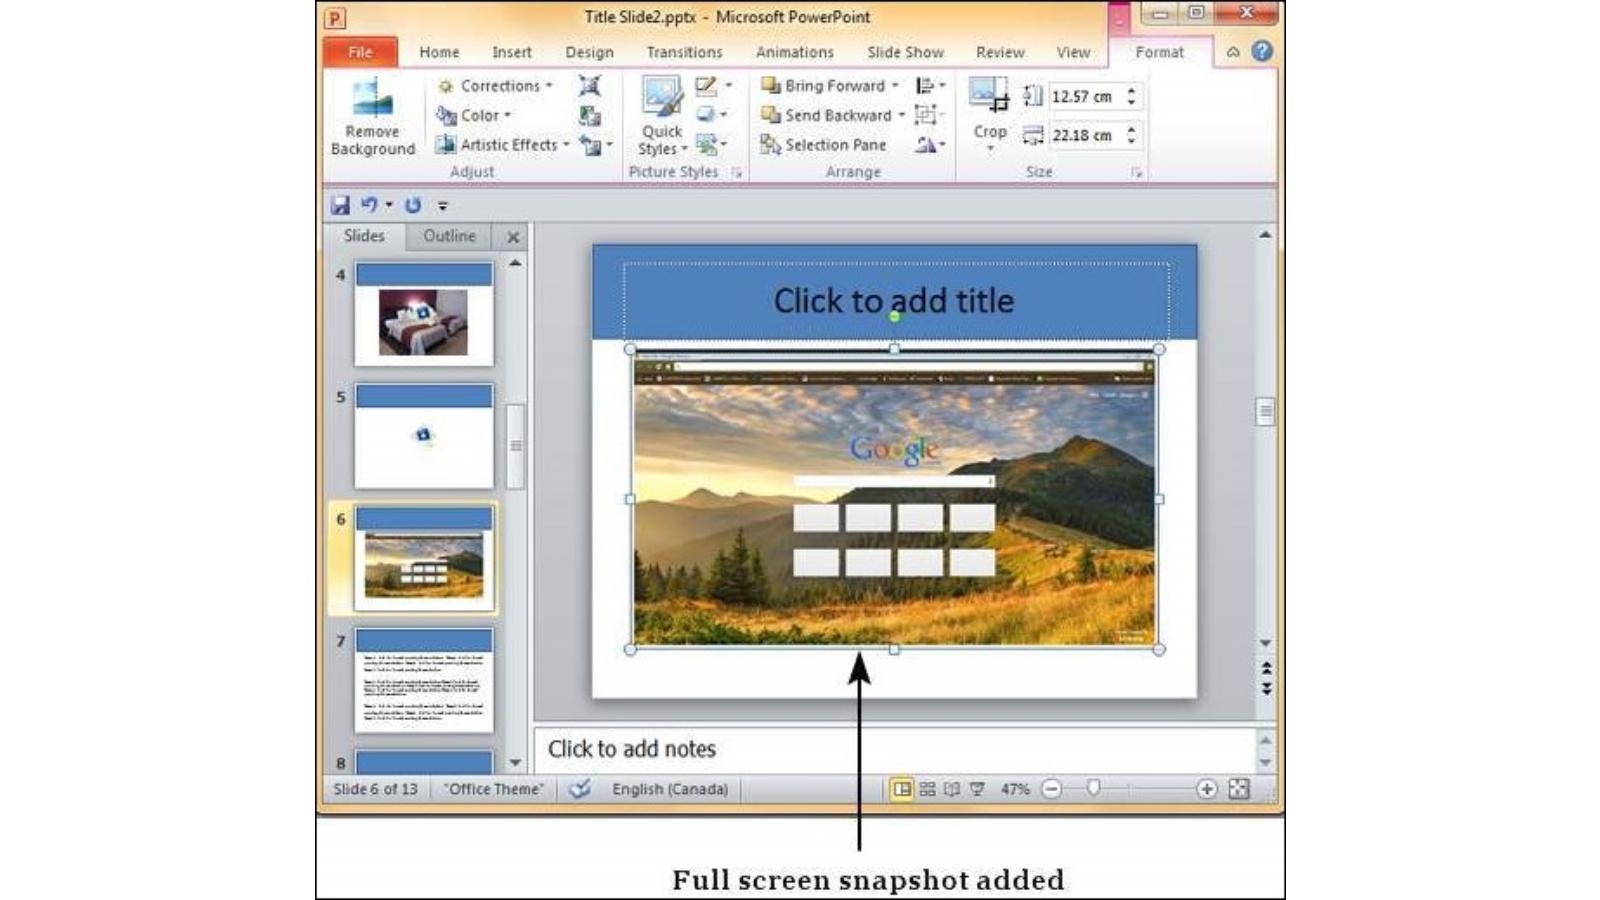Open the Artistic Effects dropdown
The image size is (1600, 900).
click(503, 145)
